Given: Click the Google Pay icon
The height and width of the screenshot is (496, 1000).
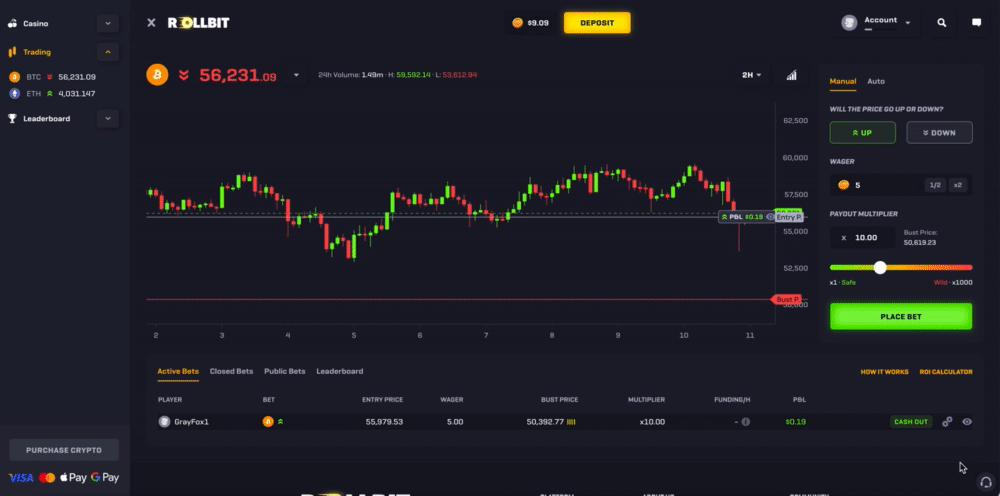Looking at the screenshot, I should point(105,478).
